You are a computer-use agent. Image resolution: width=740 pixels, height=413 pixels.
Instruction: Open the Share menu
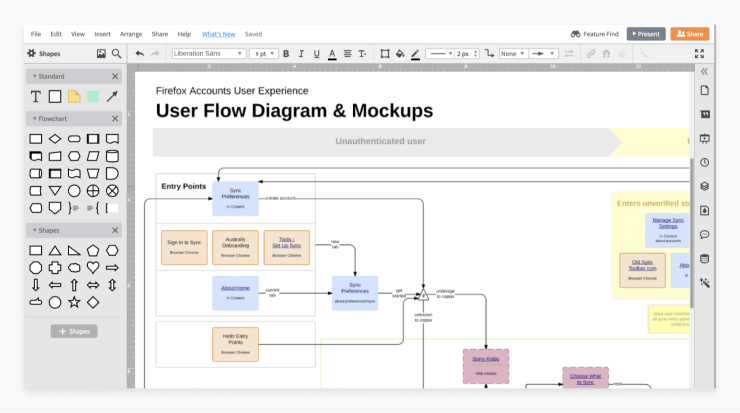[160, 34]
